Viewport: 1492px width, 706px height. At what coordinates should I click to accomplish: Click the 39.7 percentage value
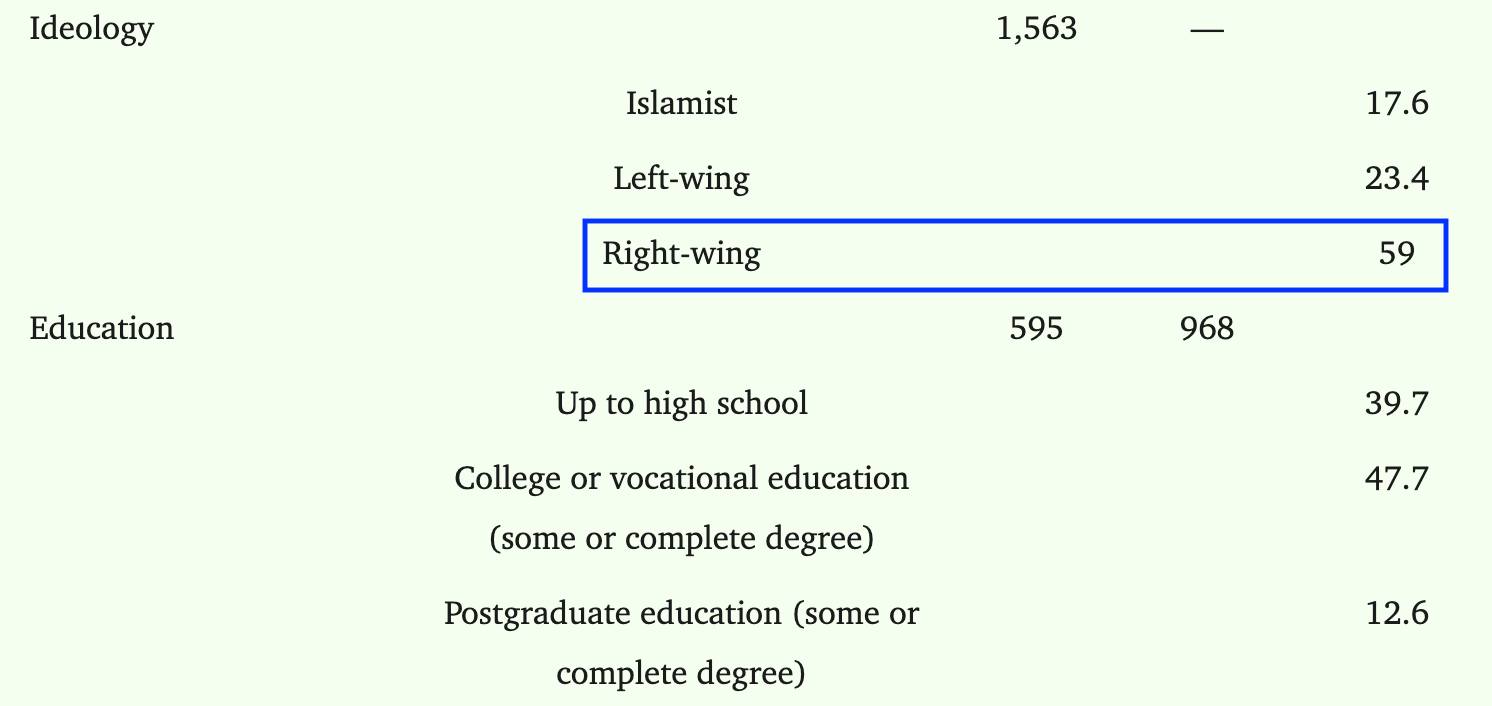pyautogui.click(x=1397, y=403)
